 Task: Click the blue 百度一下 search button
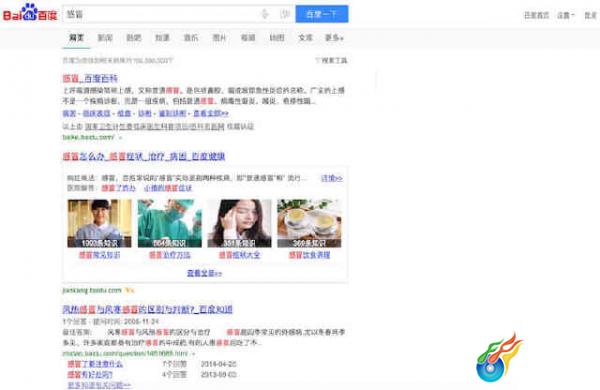[322, 14]
